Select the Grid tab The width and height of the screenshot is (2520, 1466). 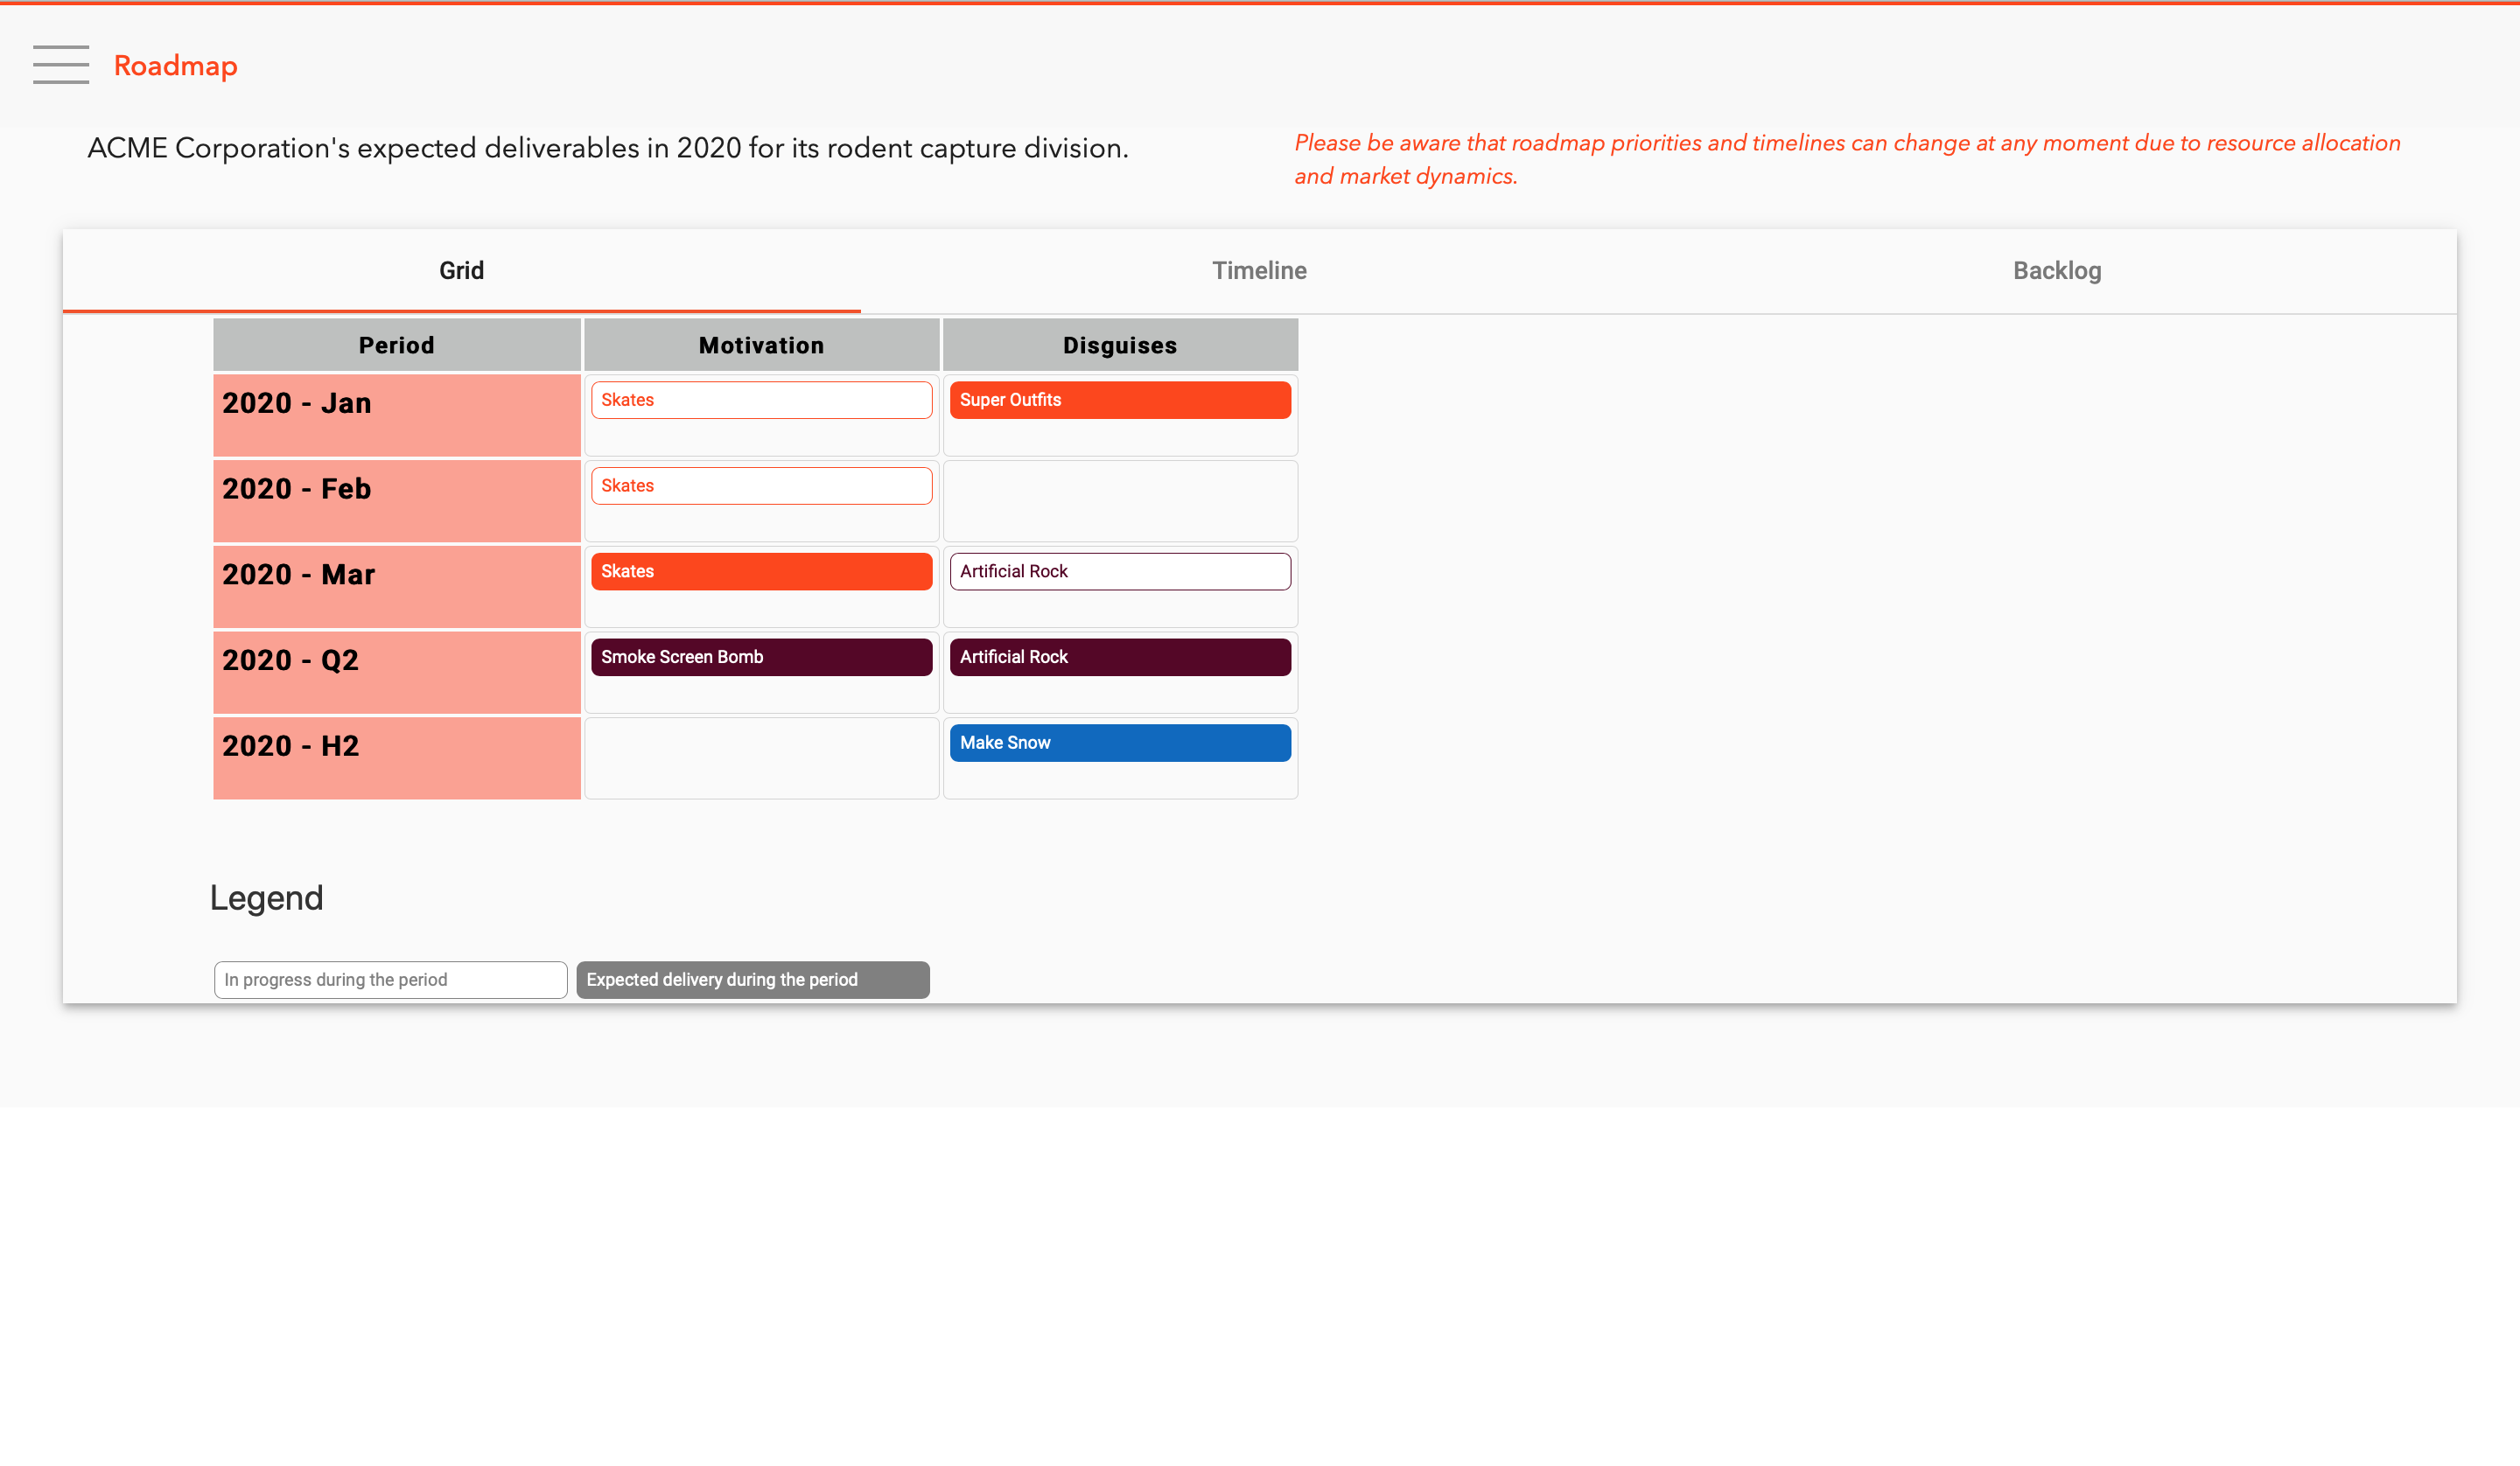click(461, 271)
